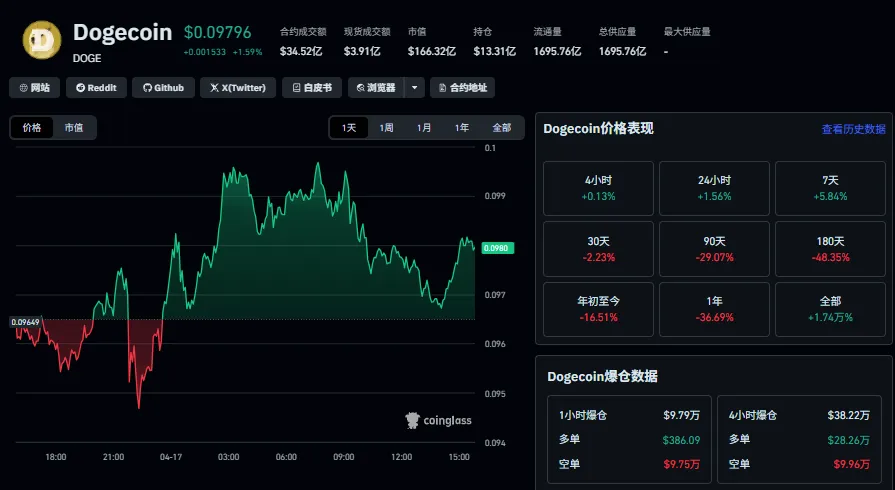Select the 1月 time range
This screenshot has height=490, width=895.
[424, 128]
